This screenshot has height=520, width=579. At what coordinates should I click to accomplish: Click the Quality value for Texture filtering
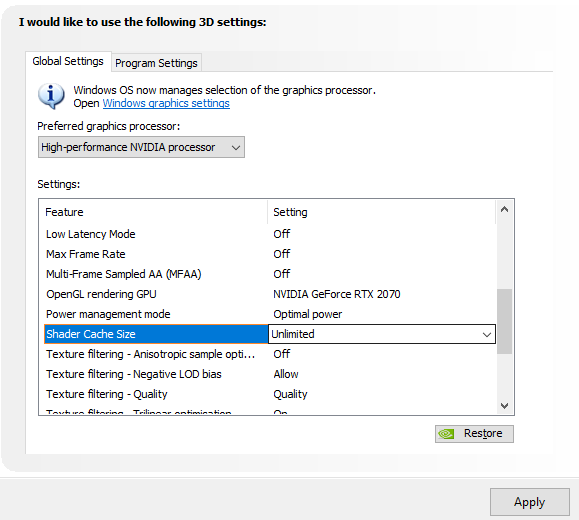[290, 394]
